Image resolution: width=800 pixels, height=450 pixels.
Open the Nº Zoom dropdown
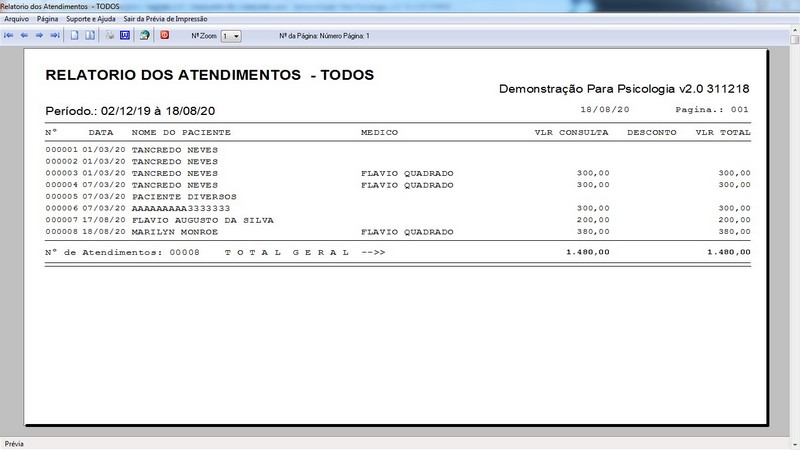pos(231,36)
